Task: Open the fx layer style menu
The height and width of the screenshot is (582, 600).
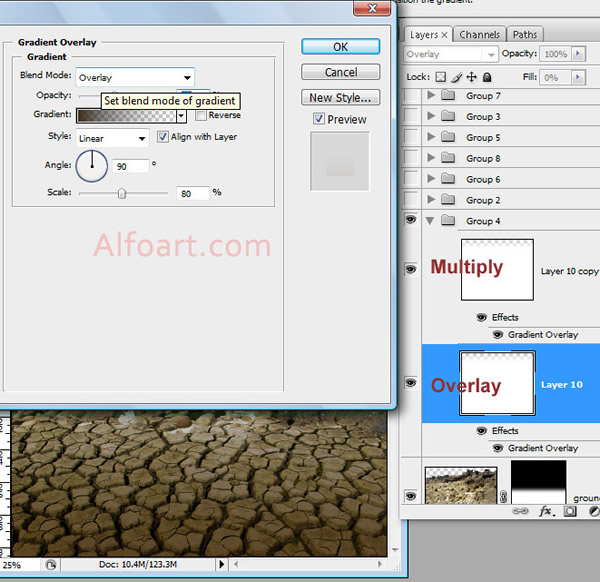Action: pyautogui.click(x=546, y=511)
